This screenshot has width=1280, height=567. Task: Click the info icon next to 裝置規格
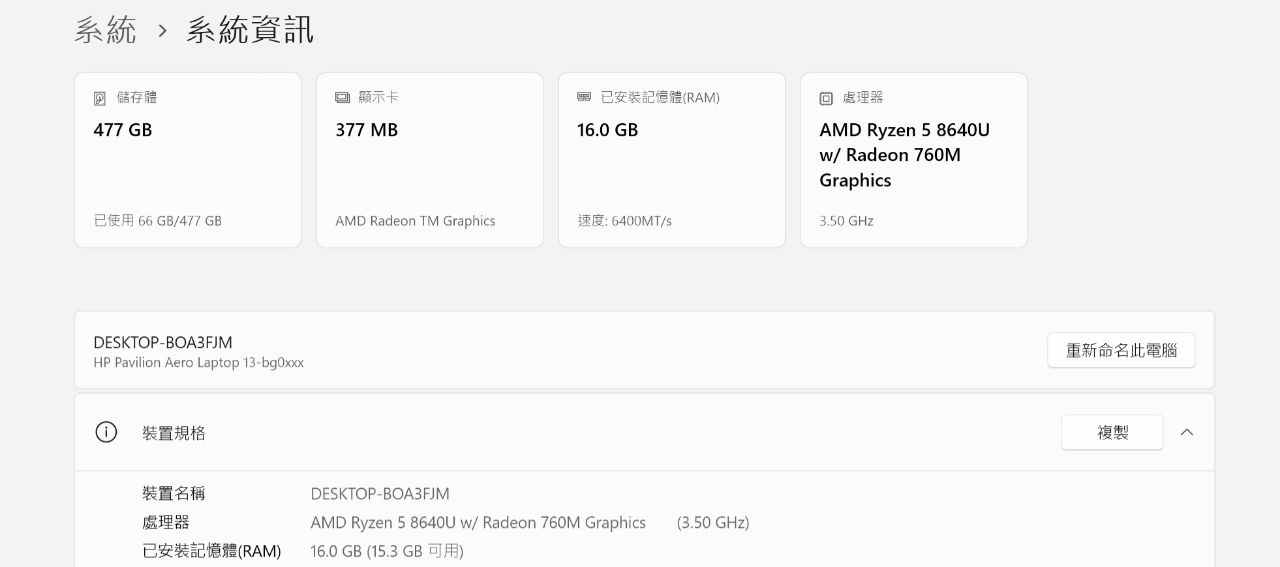pyautogui.click(x=106, y=432)
